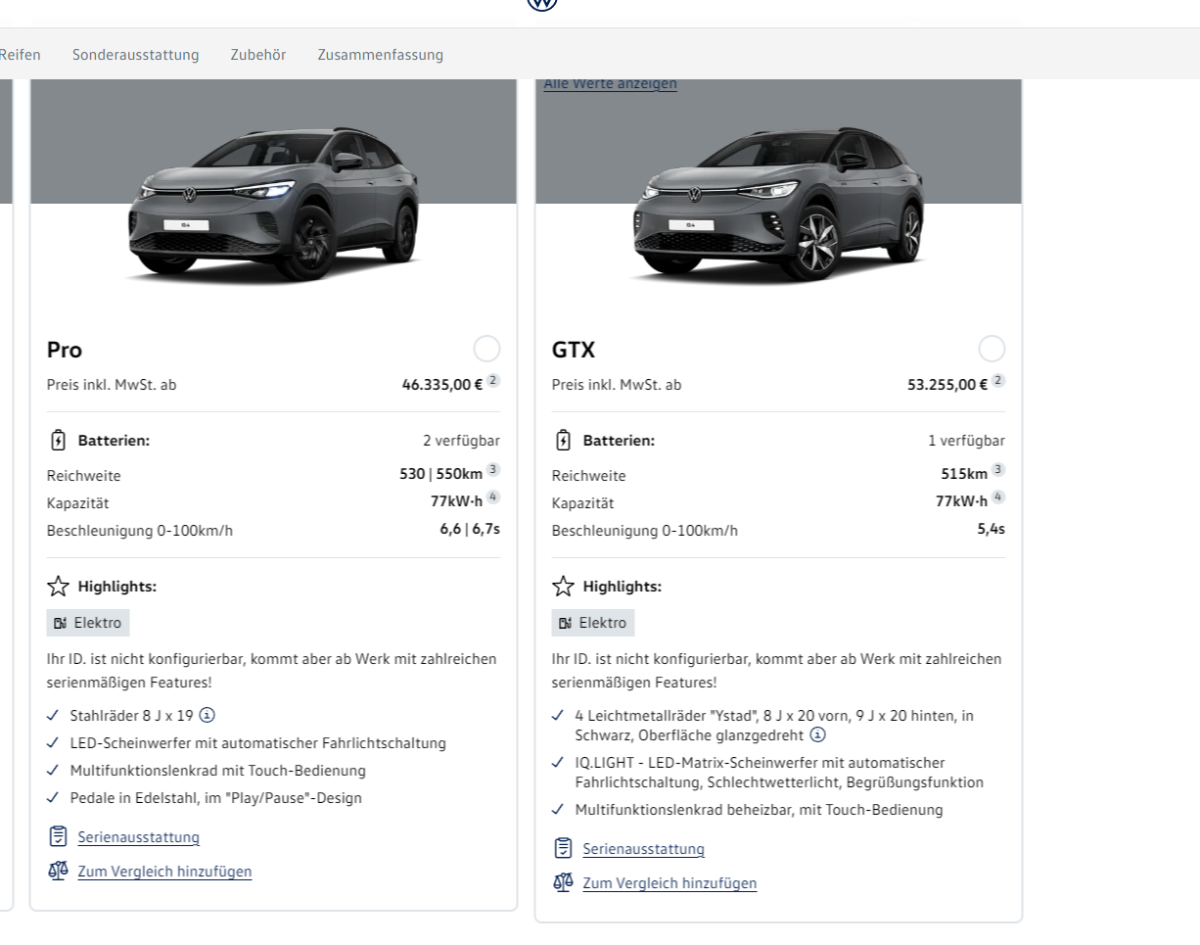Click the acceleration value '6,6 | 6,7s'

470,529
